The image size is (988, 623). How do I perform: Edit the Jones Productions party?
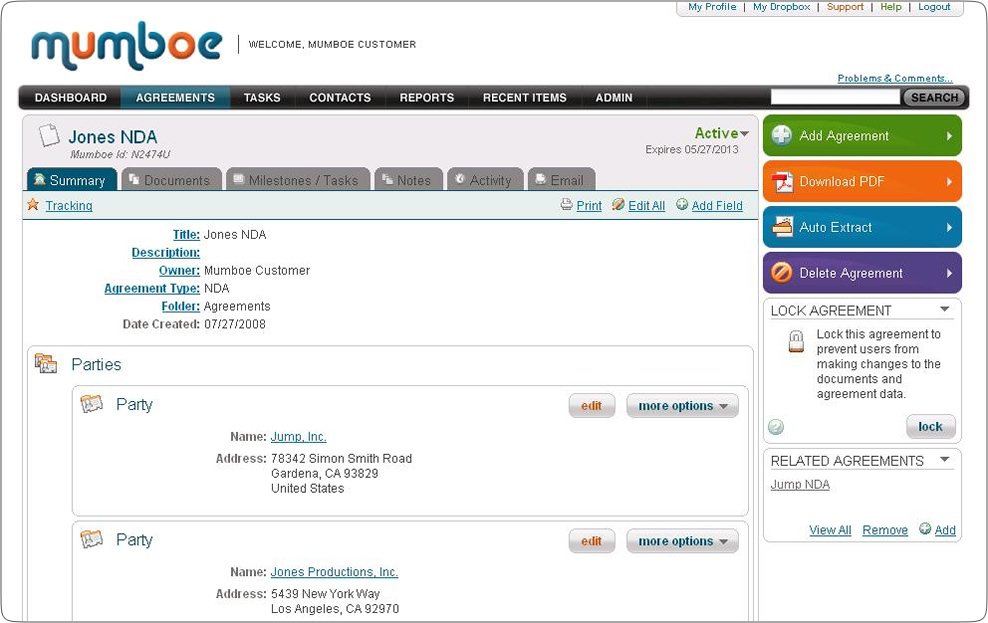[592, 541]
